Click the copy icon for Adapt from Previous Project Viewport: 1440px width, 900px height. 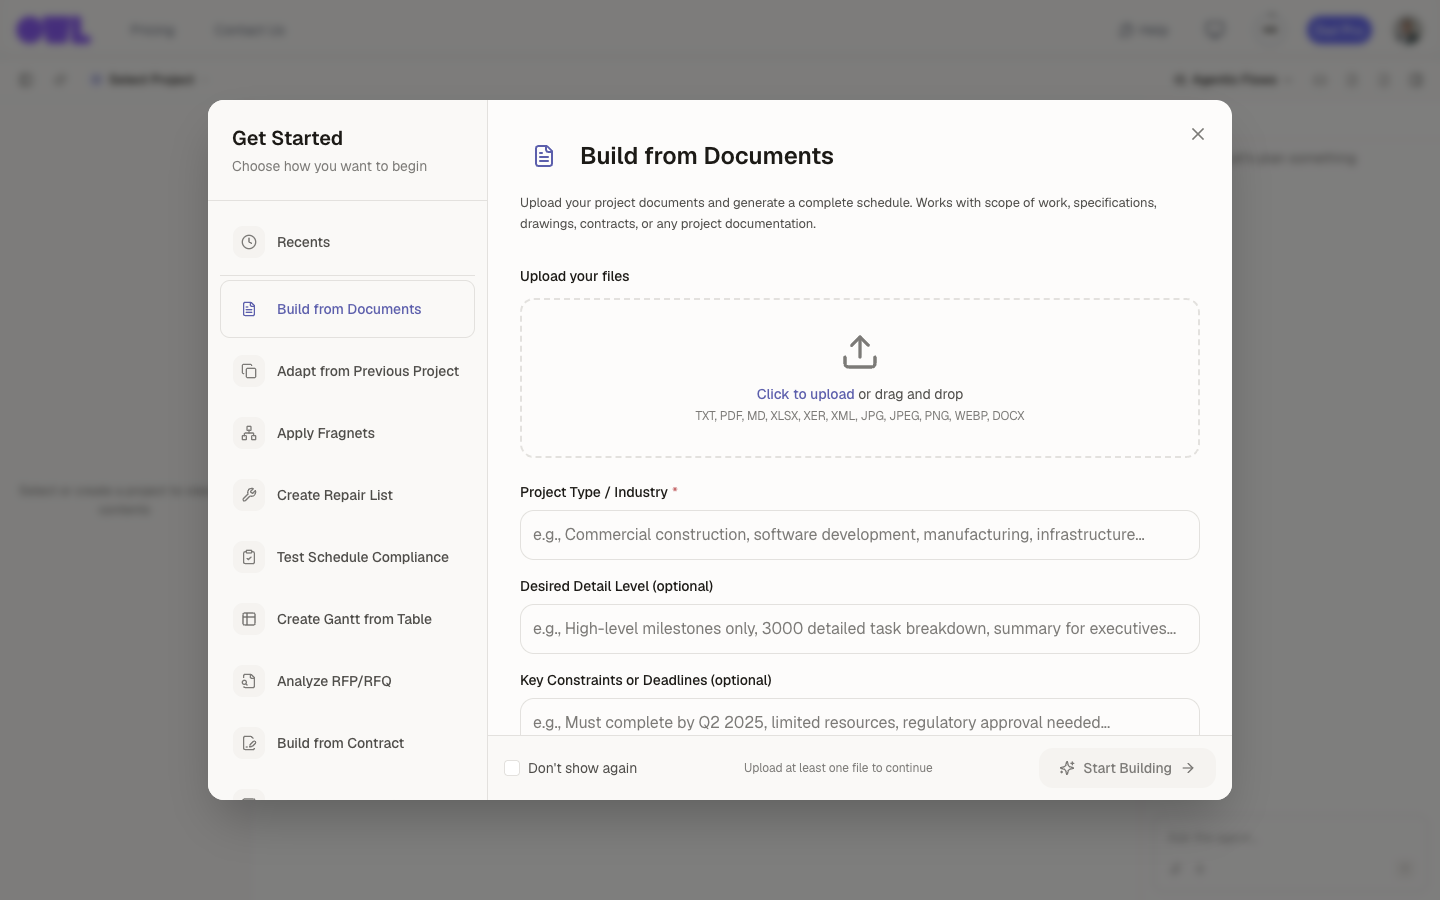[x=249, y=371]
